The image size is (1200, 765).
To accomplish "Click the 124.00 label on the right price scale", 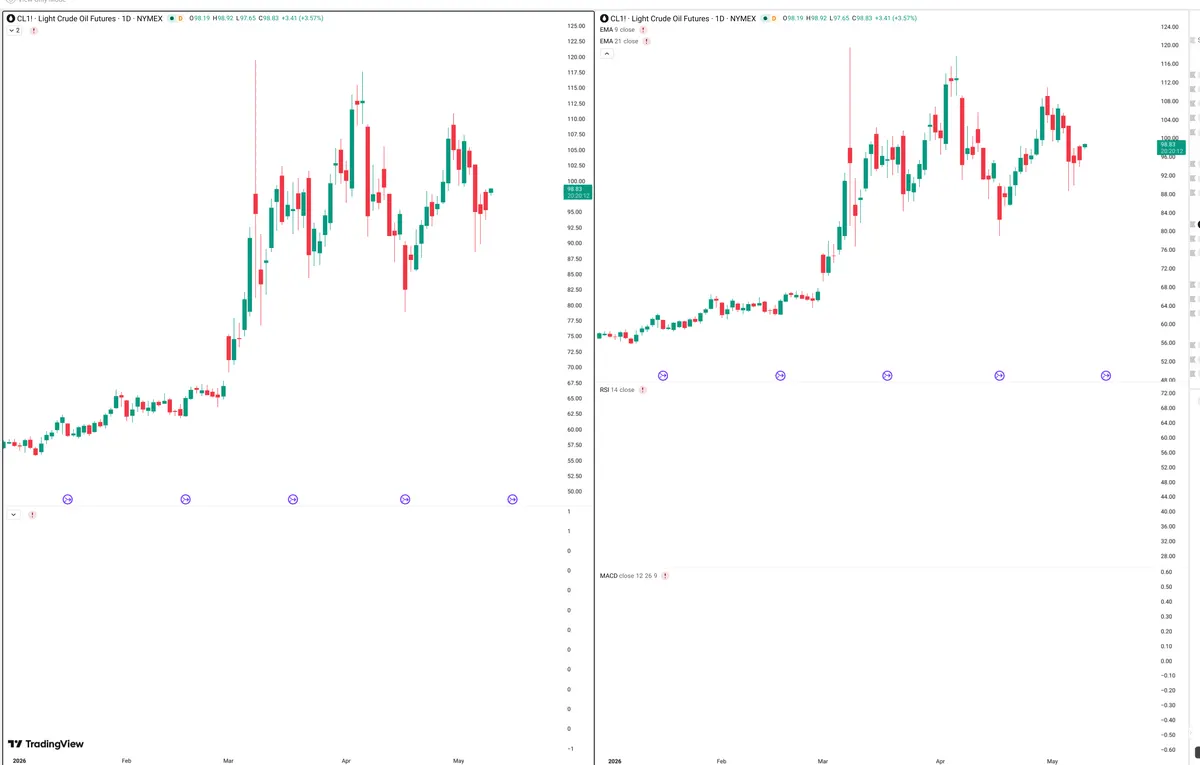I will pos(1170,27).
